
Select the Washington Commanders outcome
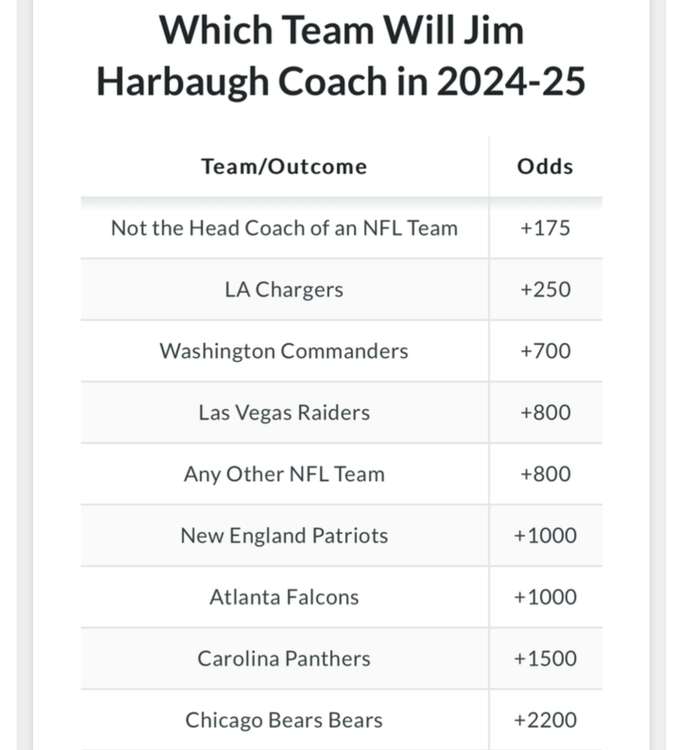(x=284, y=351)
